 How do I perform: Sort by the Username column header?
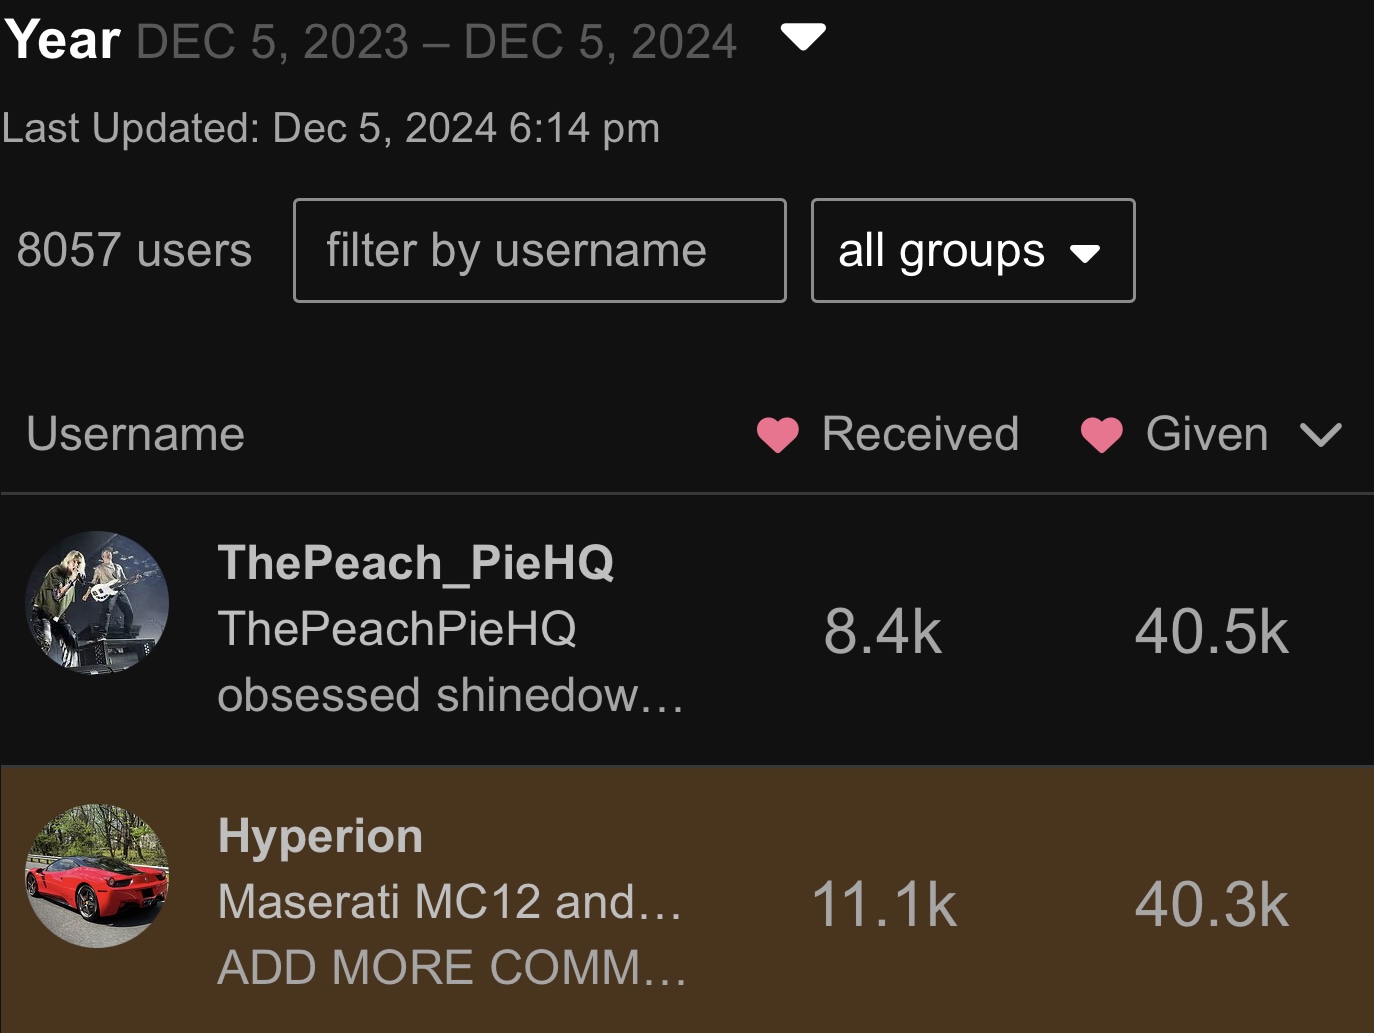tap(135, 435)
